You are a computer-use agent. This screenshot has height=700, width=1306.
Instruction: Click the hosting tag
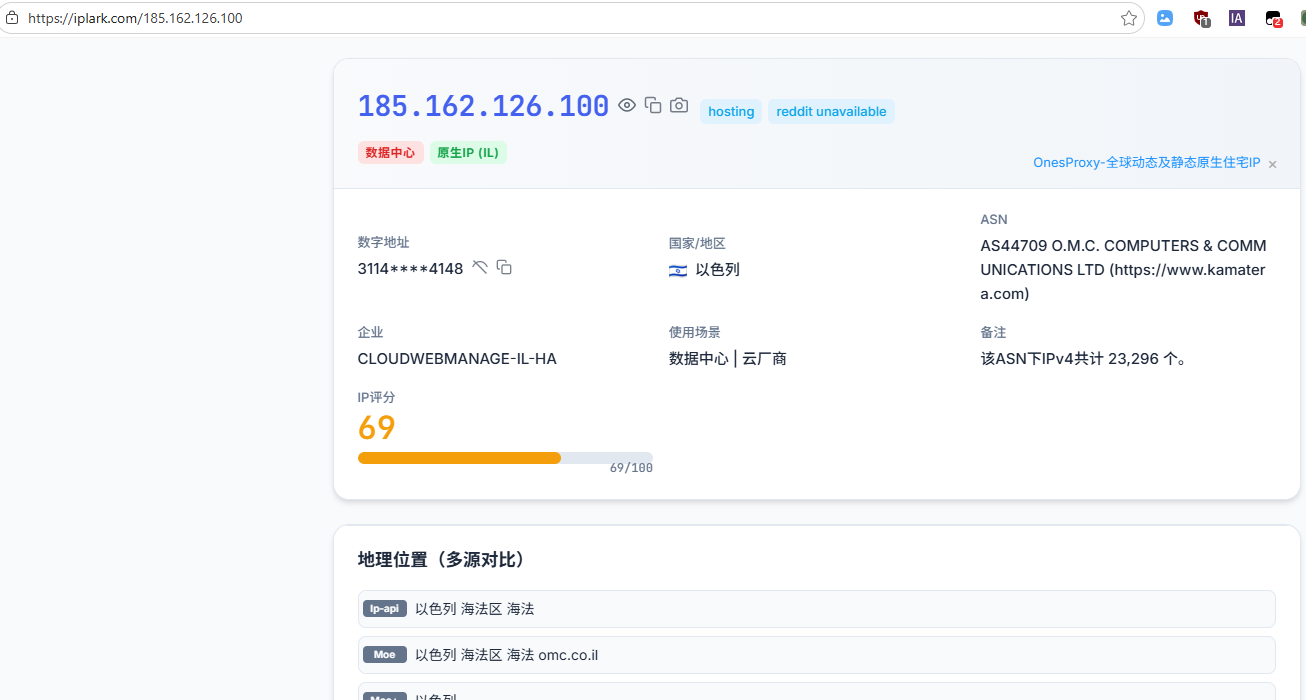pos(731,112)
